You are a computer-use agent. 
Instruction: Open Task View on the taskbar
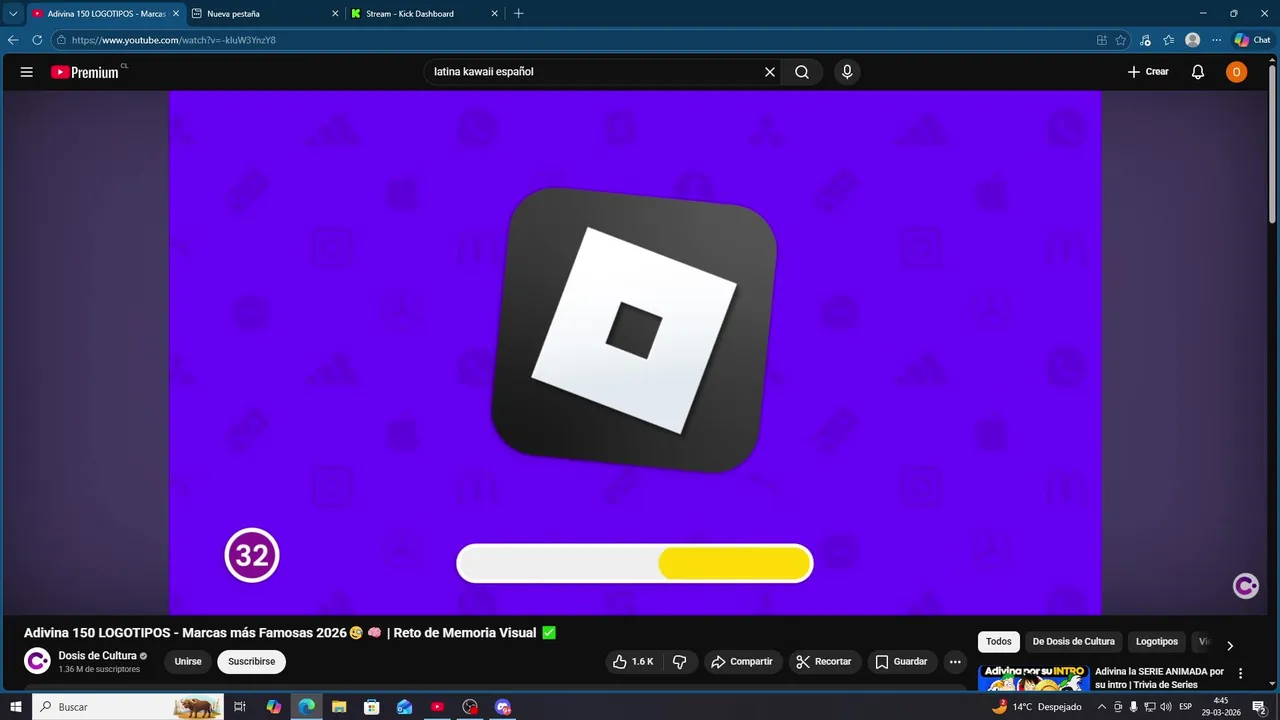[240, 707]
